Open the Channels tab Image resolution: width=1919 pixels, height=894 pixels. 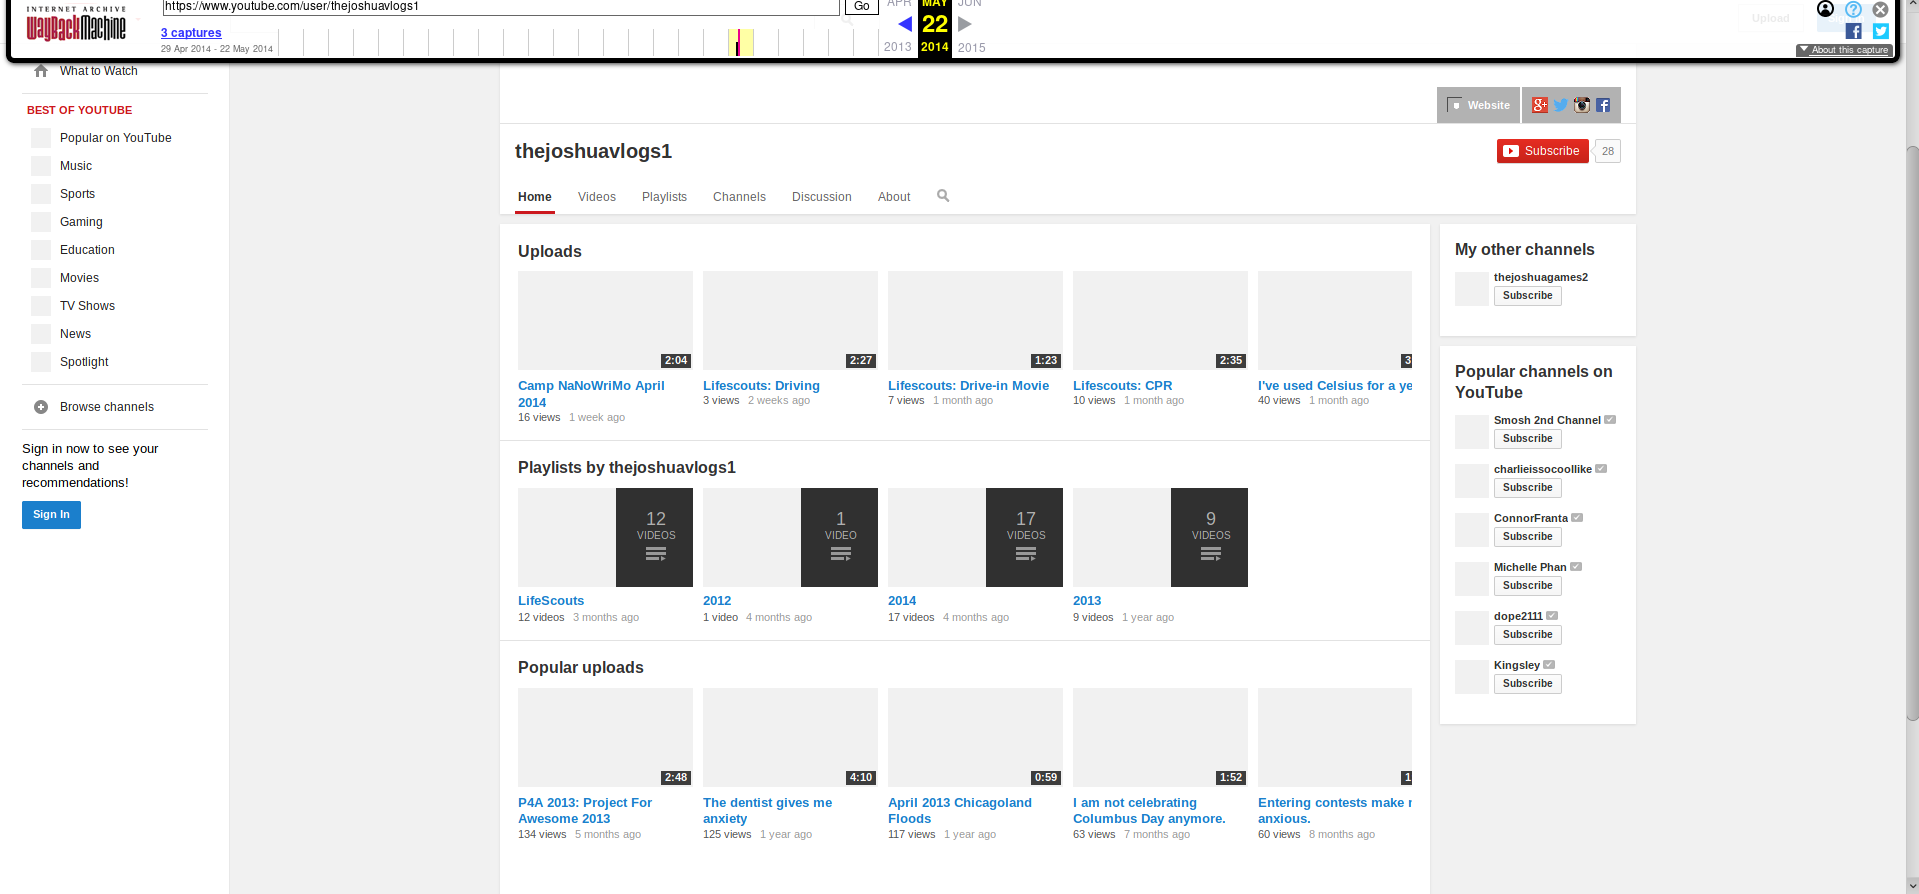coord(739,197)
